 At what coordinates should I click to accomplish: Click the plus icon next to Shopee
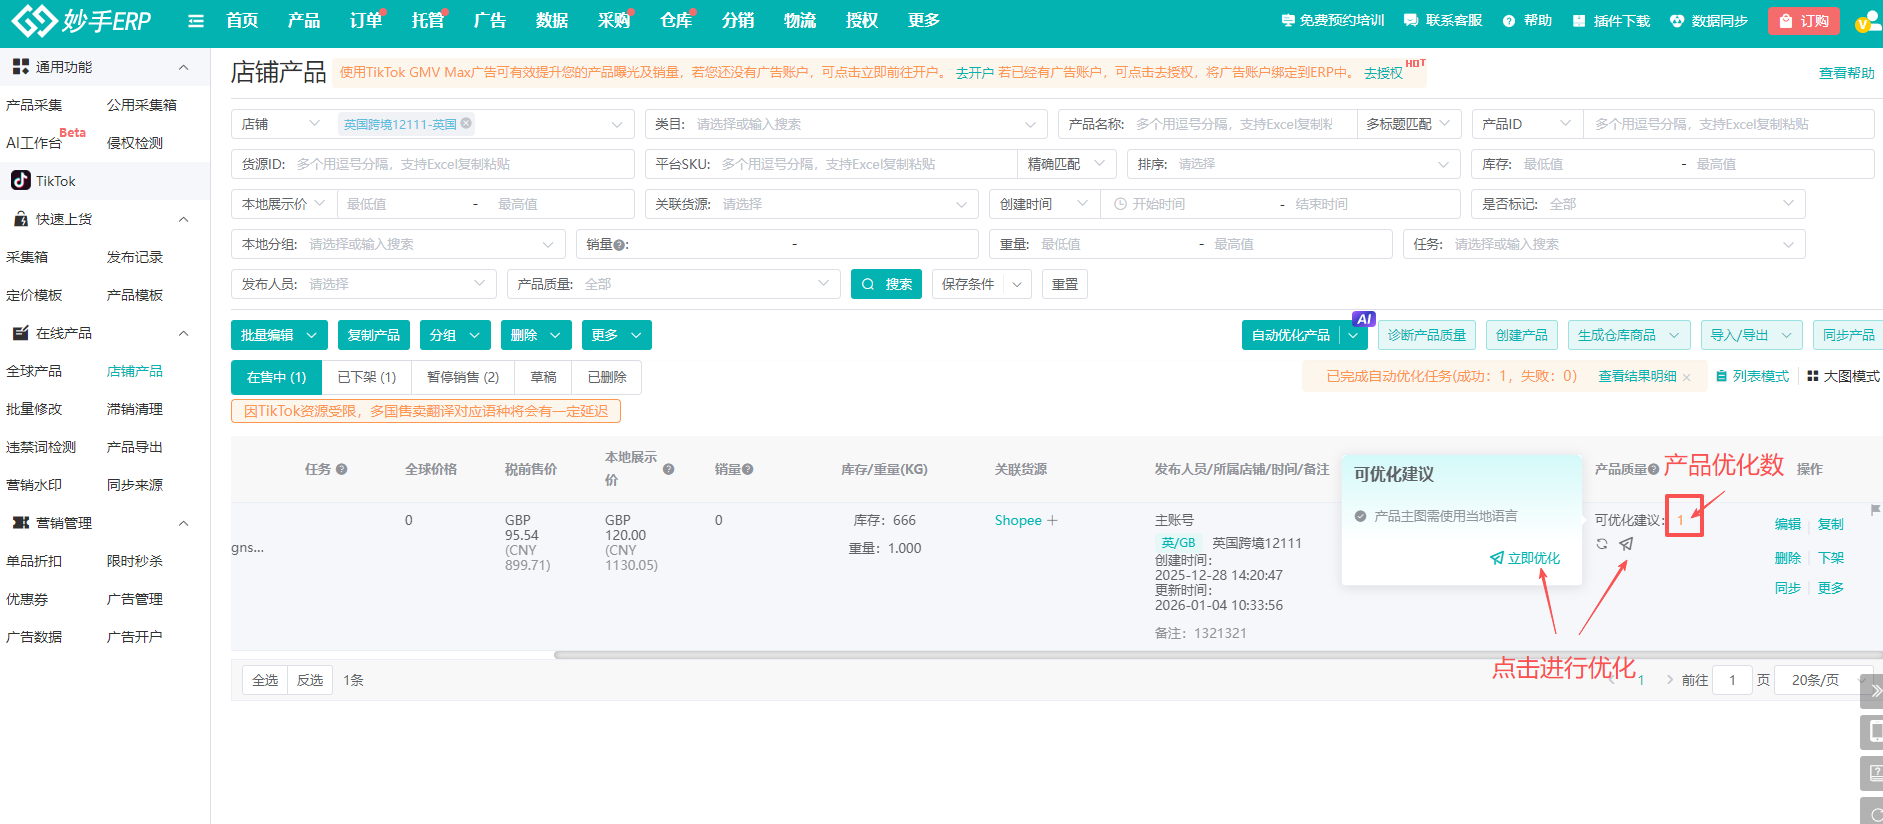pos(1052,520)
